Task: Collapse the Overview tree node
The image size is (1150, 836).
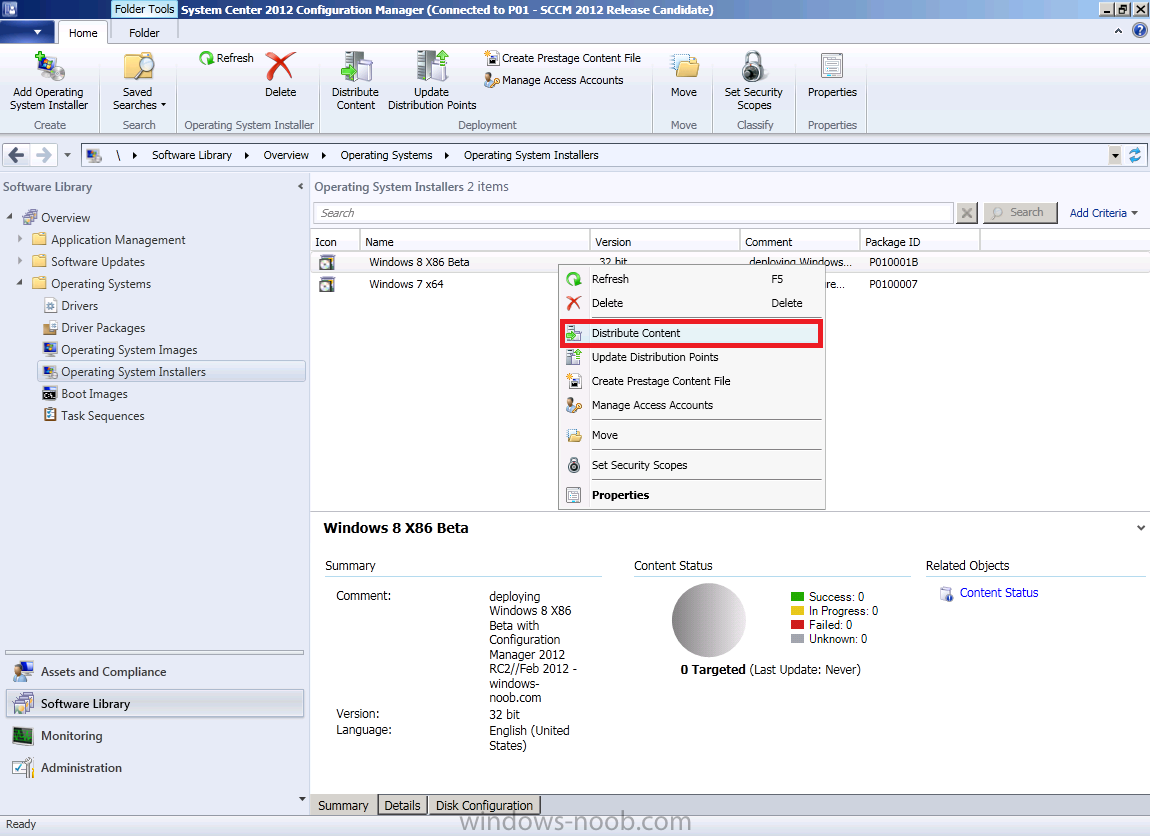Action: 10,216
